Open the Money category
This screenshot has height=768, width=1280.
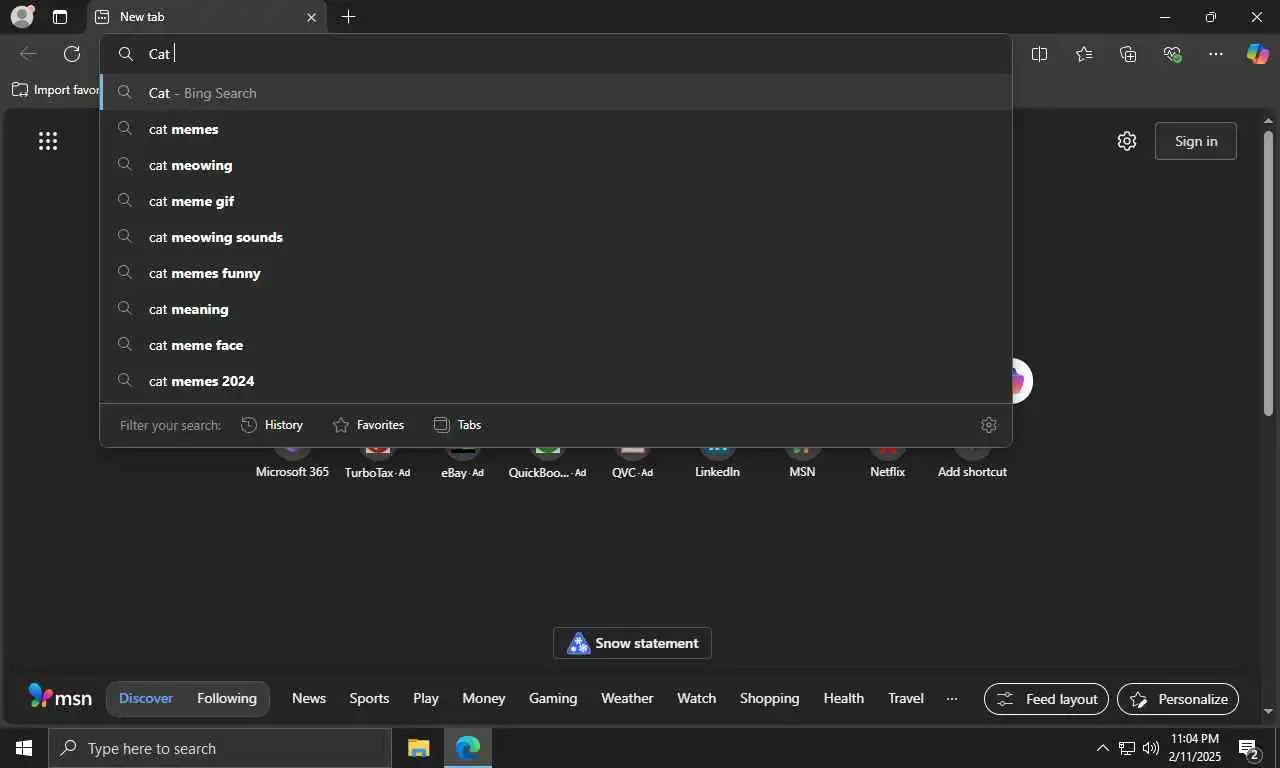pyautogui.click(x=484, y=698)
